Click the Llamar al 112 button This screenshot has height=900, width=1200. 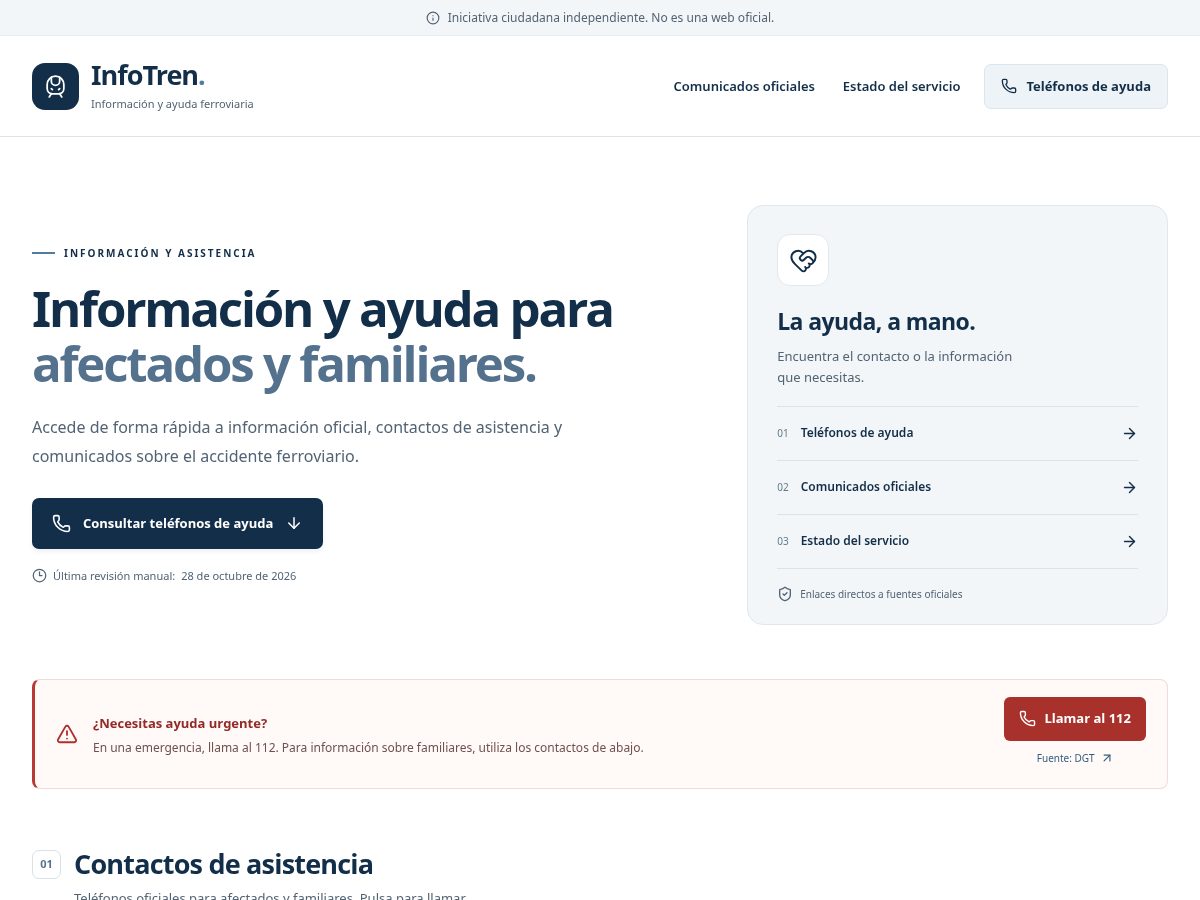pos(1075,719)
